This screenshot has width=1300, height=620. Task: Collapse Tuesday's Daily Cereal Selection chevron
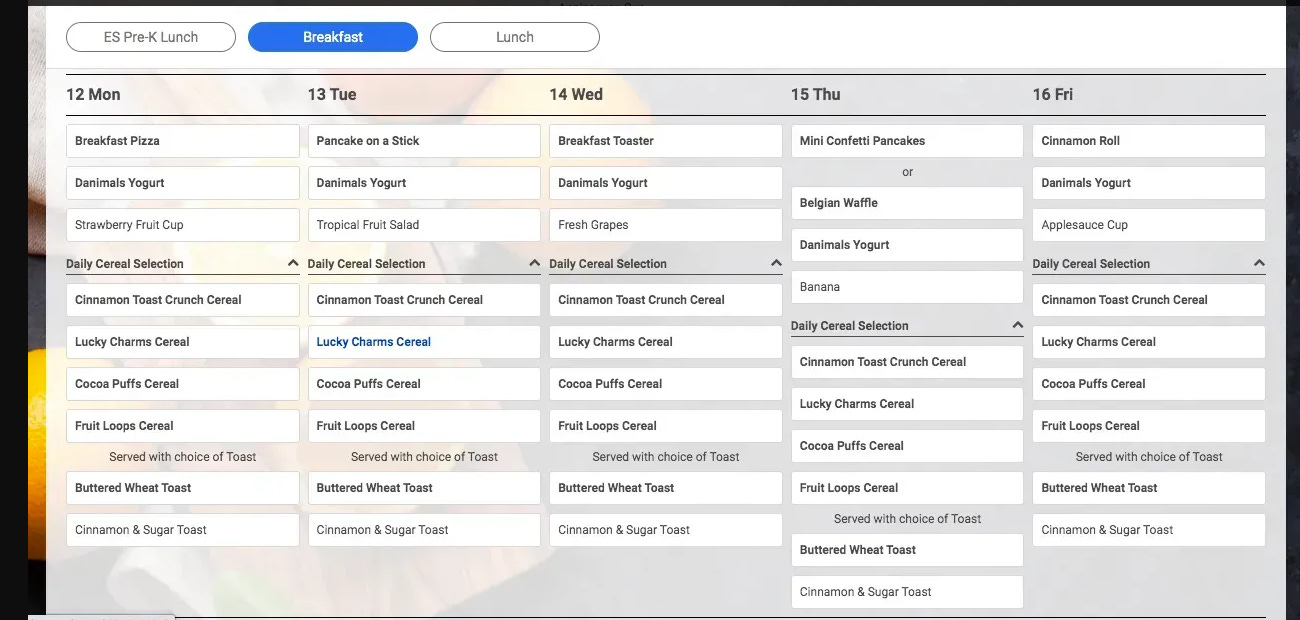click(x=534, y=264)
